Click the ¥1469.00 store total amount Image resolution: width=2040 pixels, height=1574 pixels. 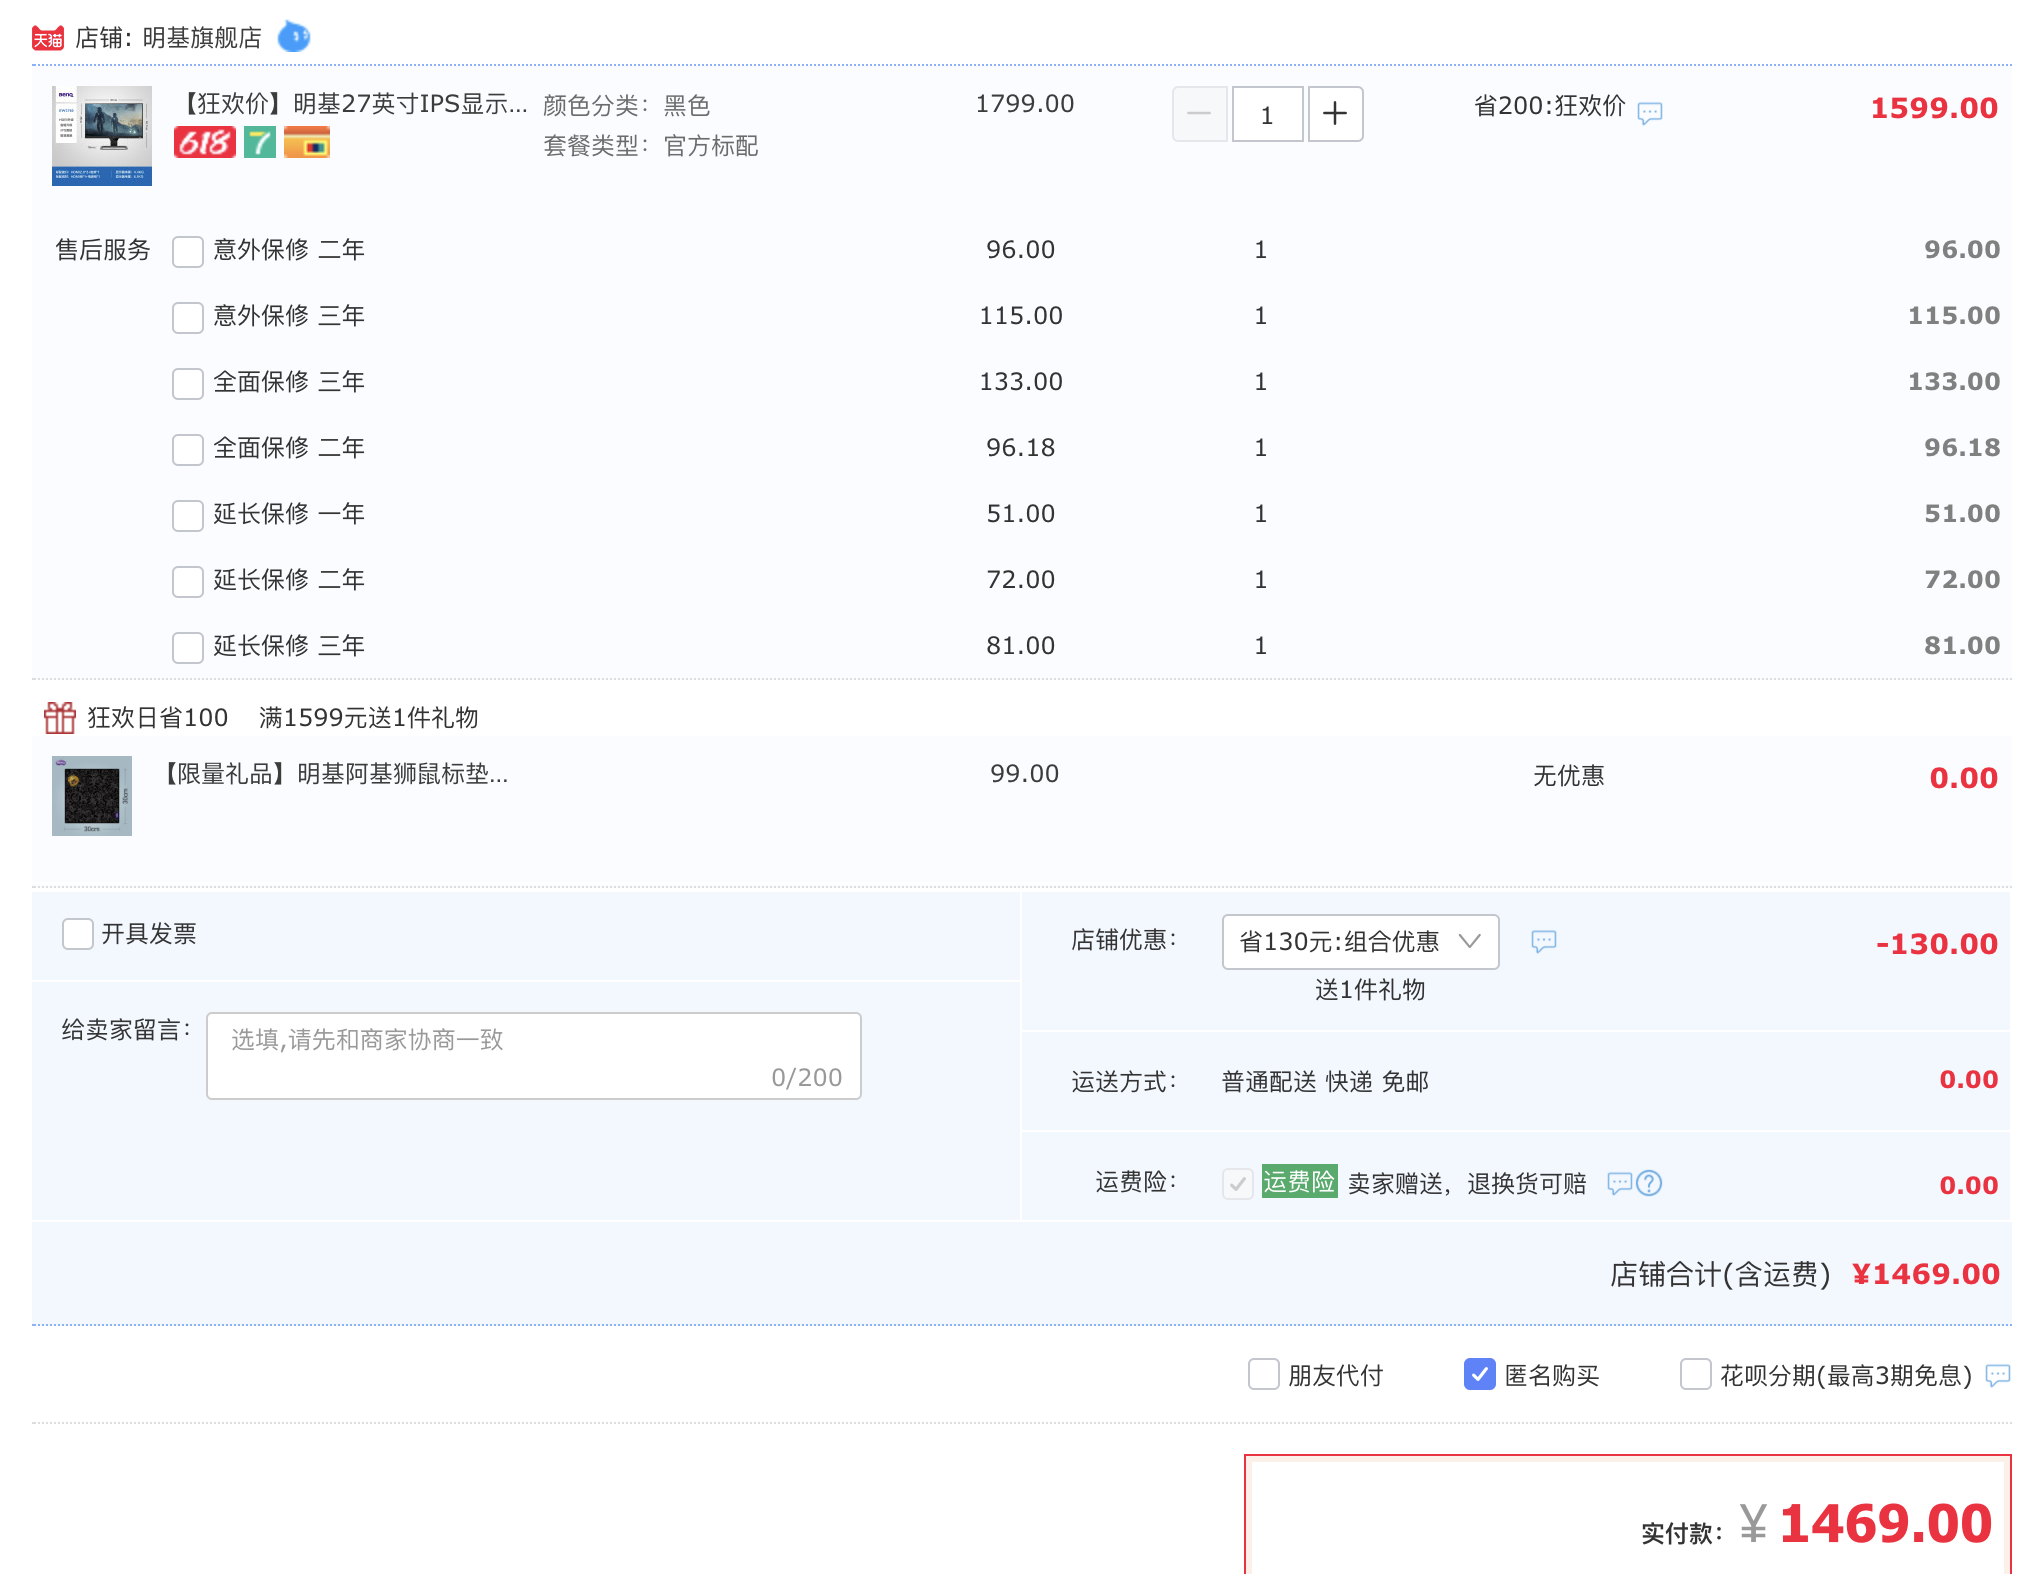point(1926,1274)
